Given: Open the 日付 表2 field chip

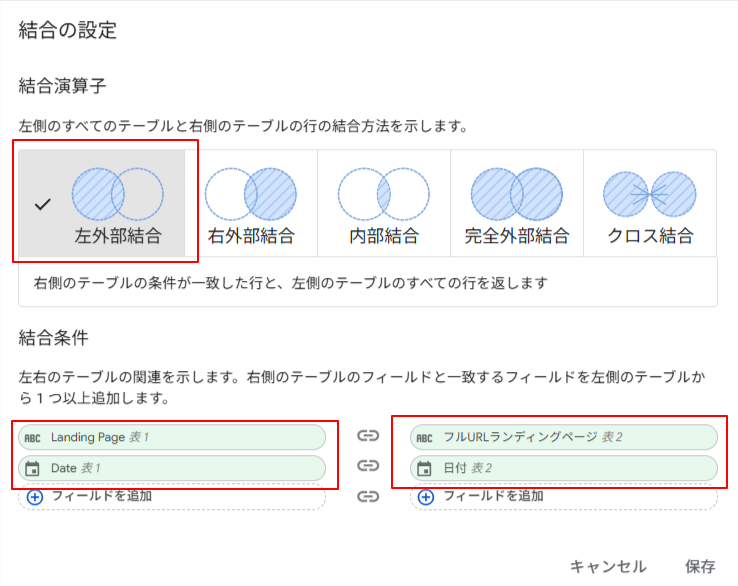Looking at the screenshot, I should tap(564, 468).
